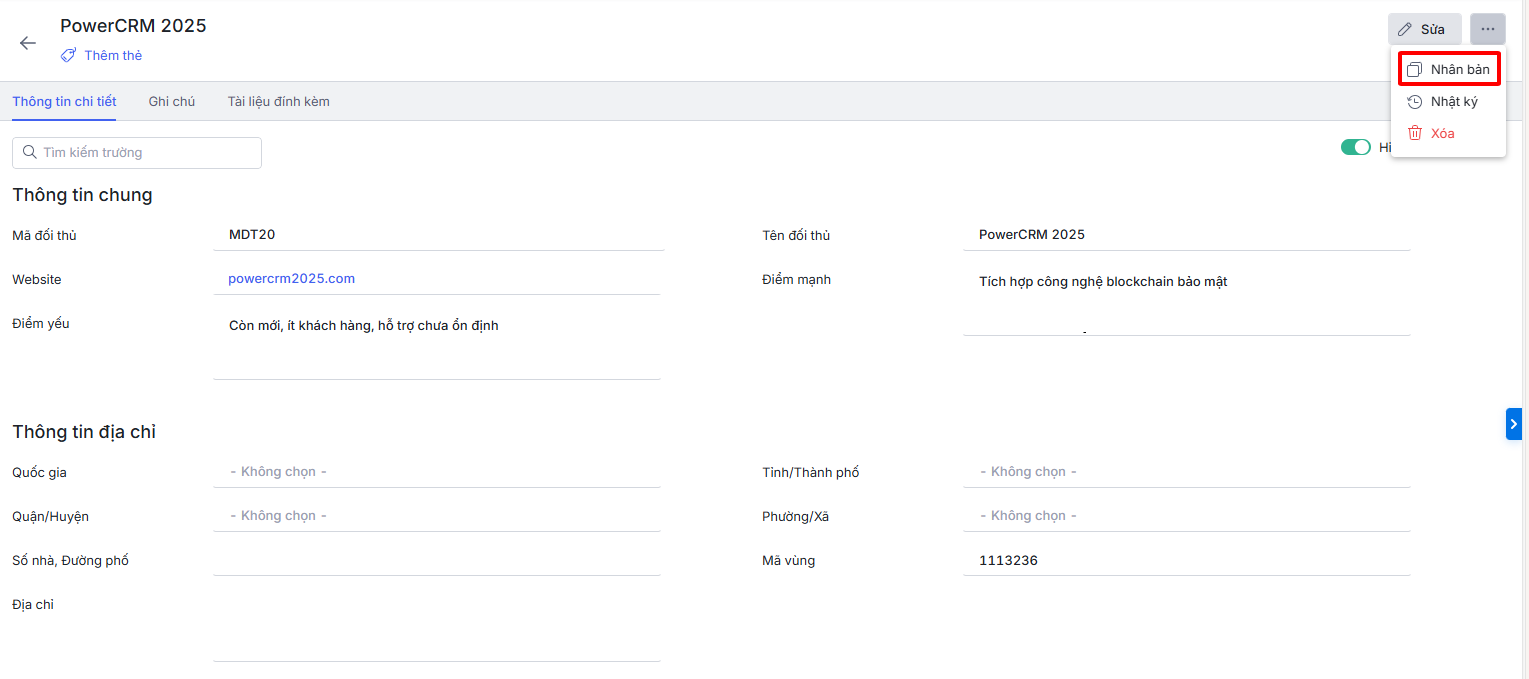
Task: Click the Thêm thẻ link
Action: 113,56
